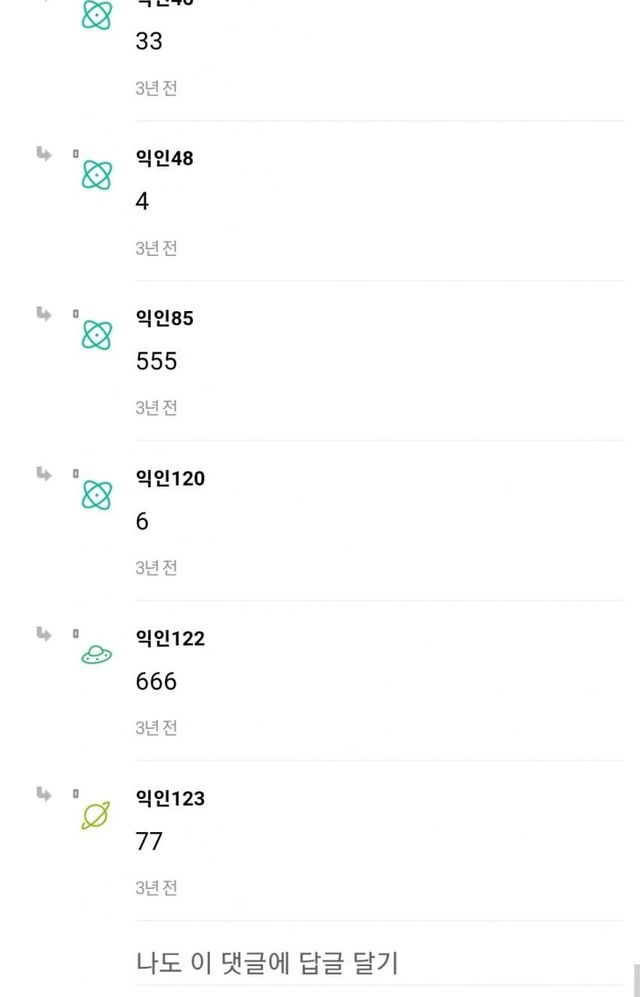
Task: Click the reply arrow beside 익인123
Action: click(44, 794)
